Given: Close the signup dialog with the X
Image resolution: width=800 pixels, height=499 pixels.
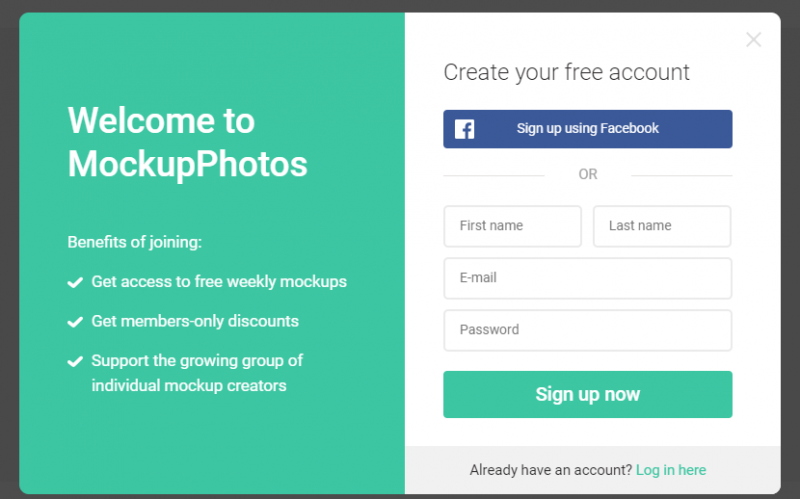Looking at the screenshot, I should click(753, 40).
